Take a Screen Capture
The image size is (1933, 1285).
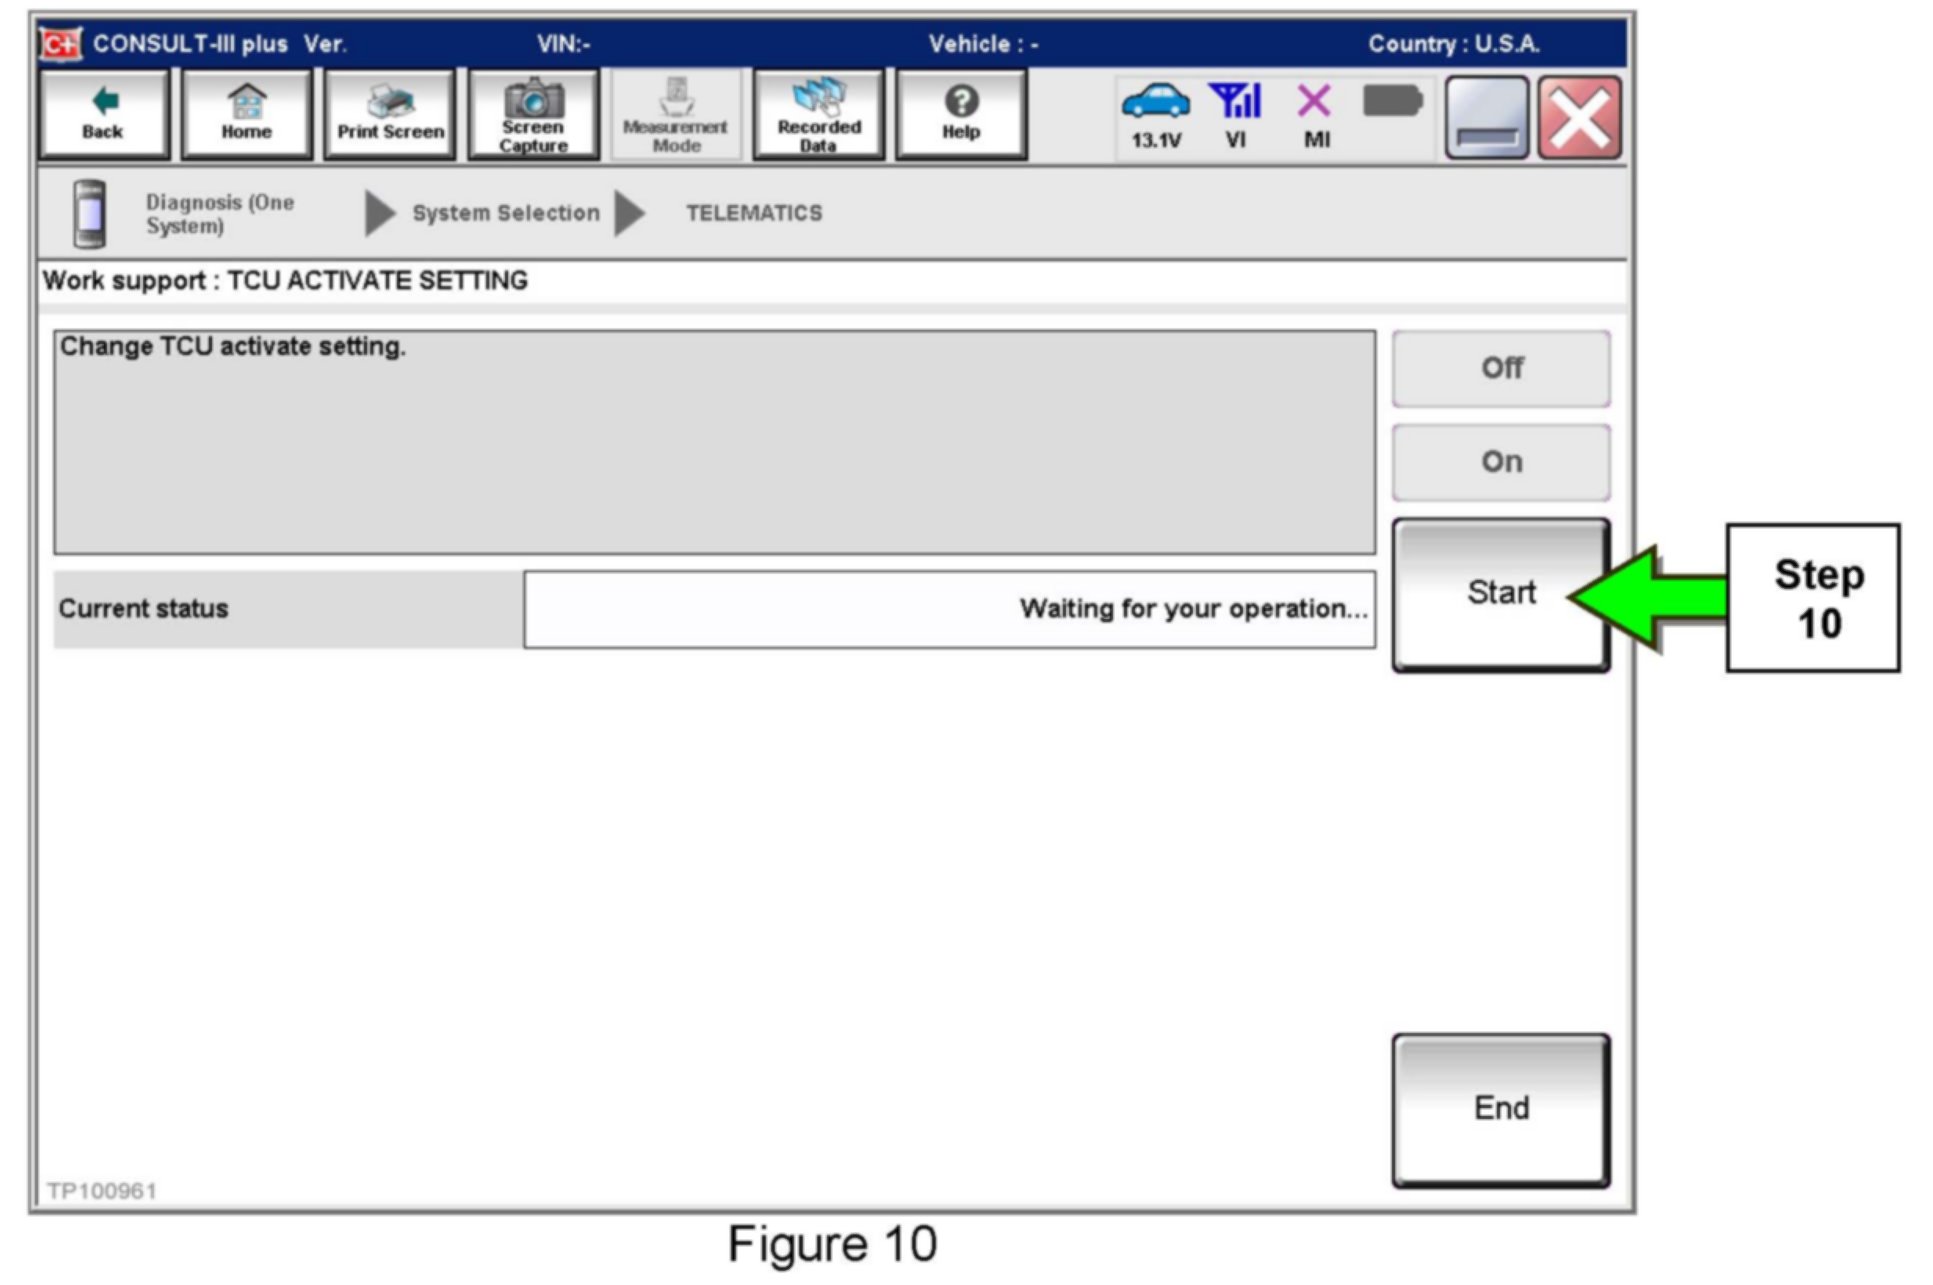click(x=533, y=114)
